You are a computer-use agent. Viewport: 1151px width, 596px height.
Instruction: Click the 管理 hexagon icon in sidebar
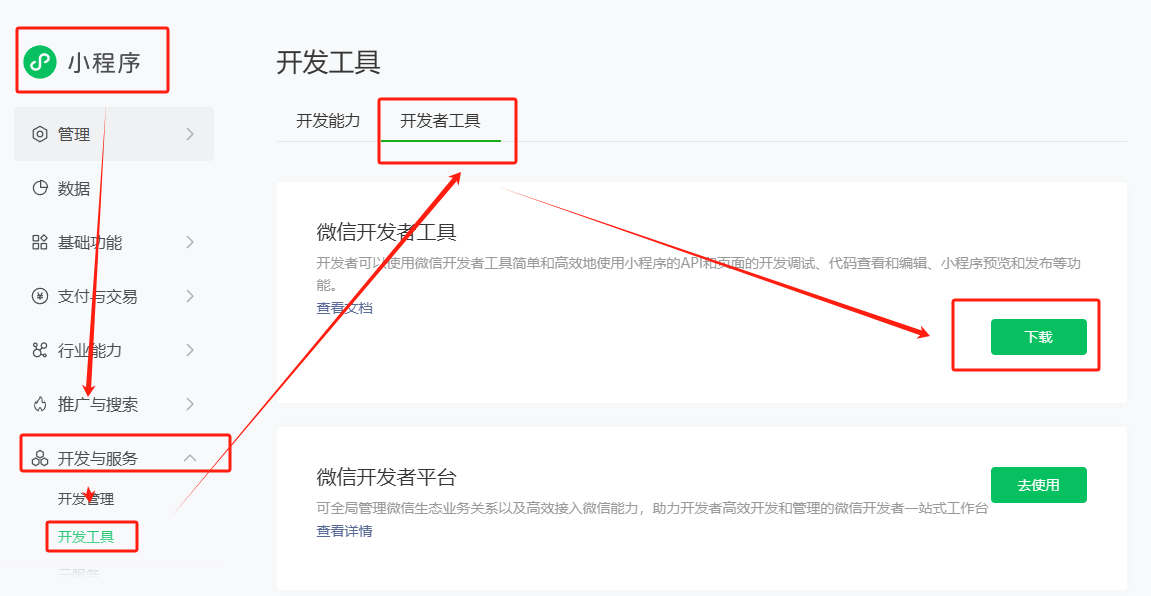click(40, 135)
